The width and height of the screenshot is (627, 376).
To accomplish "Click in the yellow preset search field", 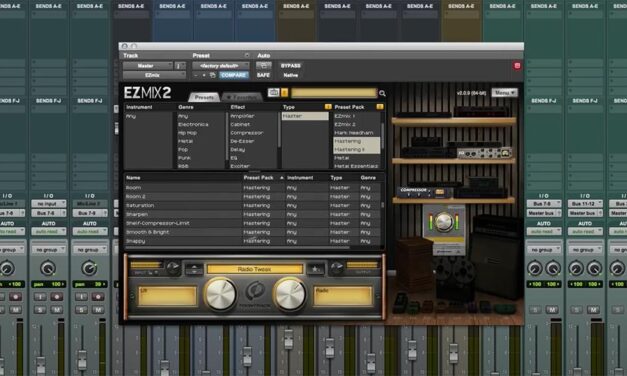I will pos(333,93).
